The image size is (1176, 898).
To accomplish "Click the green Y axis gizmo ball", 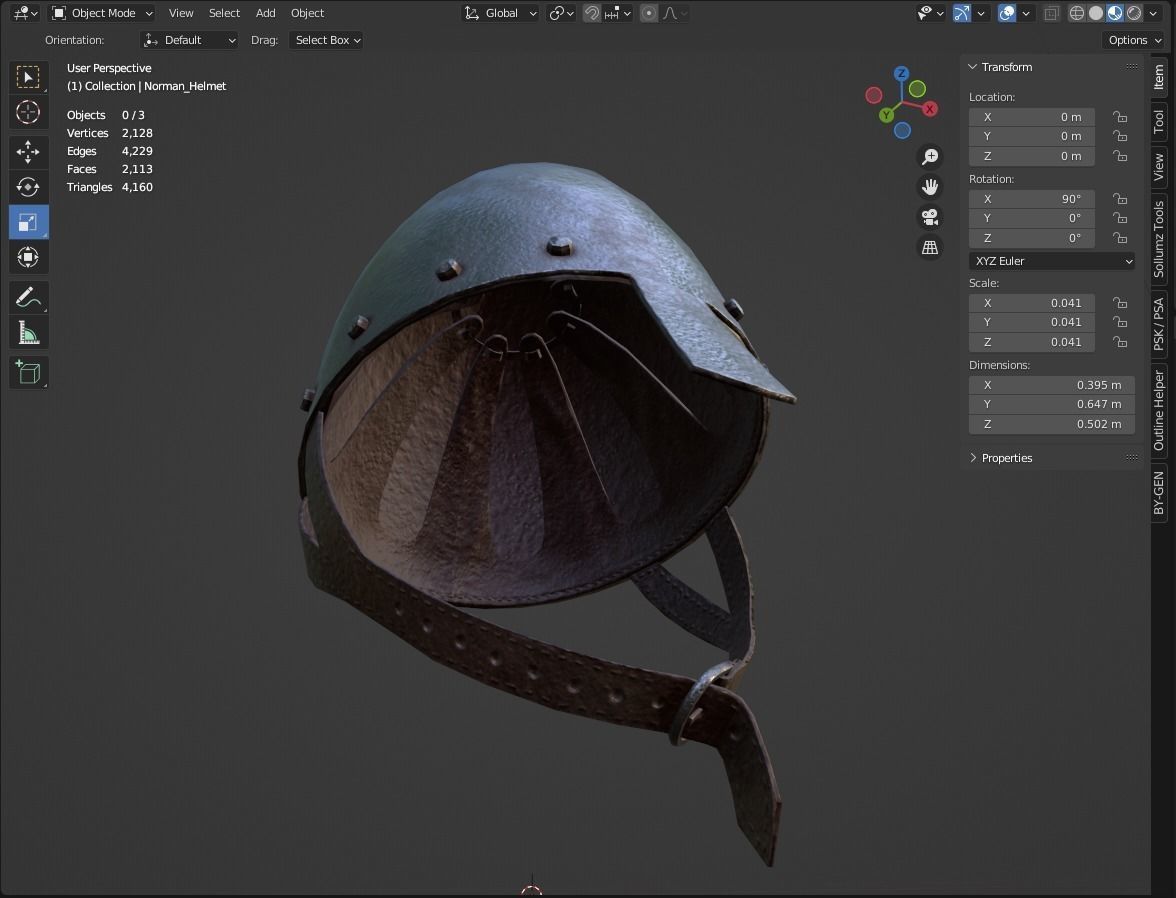I will point(886,115).
